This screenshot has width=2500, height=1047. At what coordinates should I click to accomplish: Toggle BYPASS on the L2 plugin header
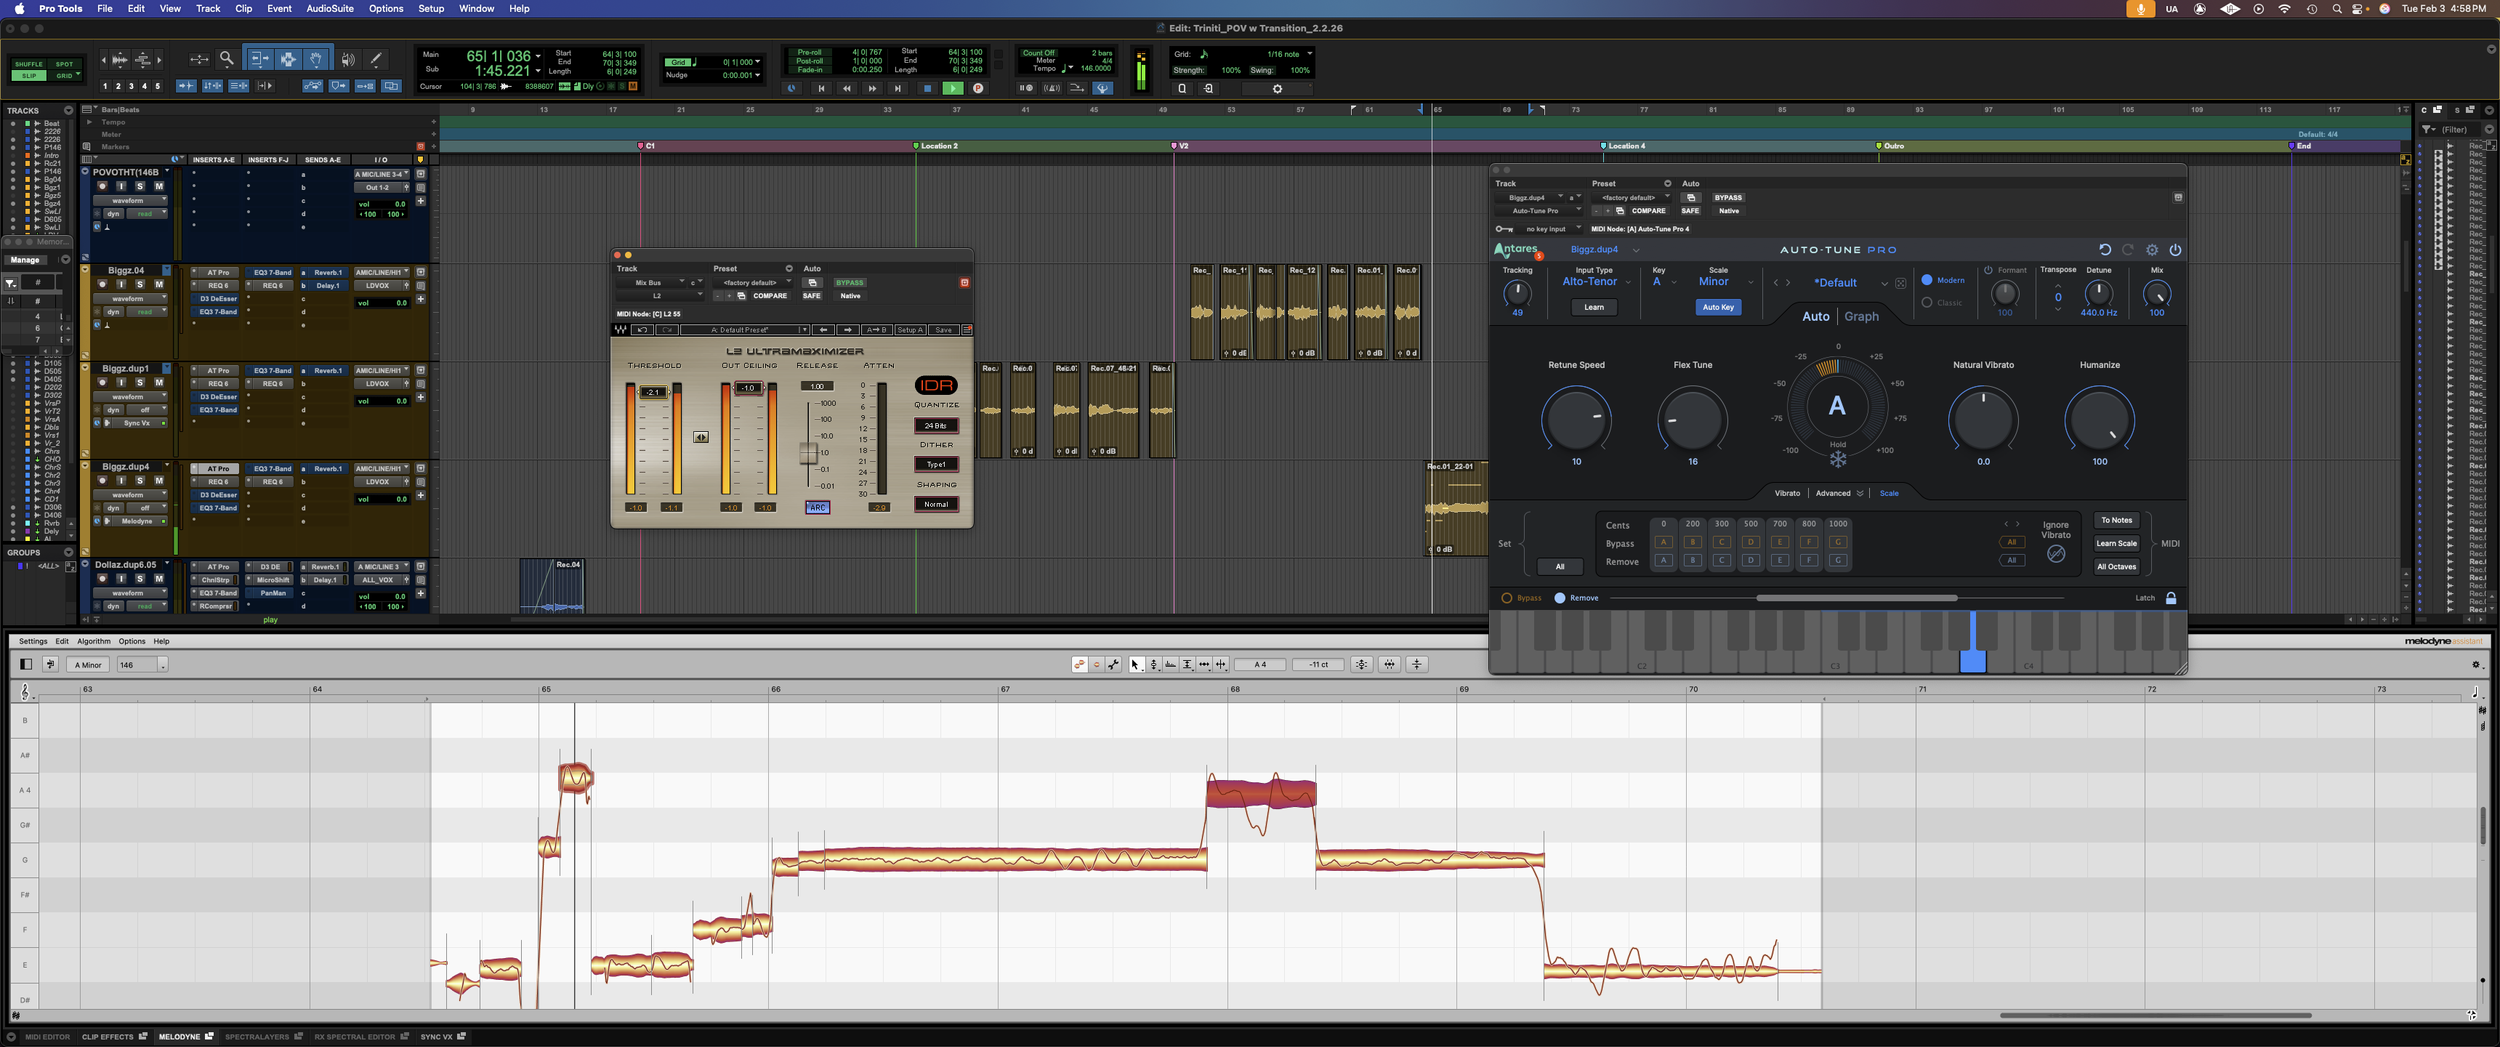[x=850, y=283]
